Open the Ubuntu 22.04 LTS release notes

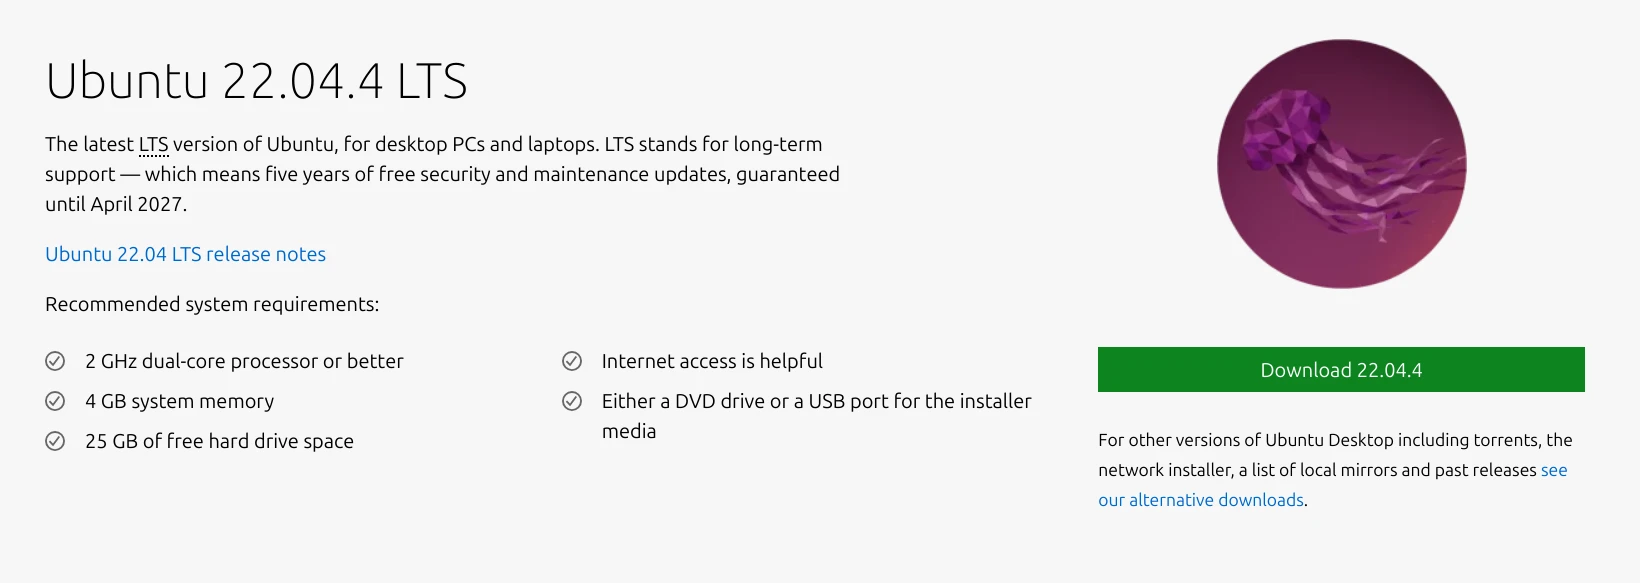(185, 254)
